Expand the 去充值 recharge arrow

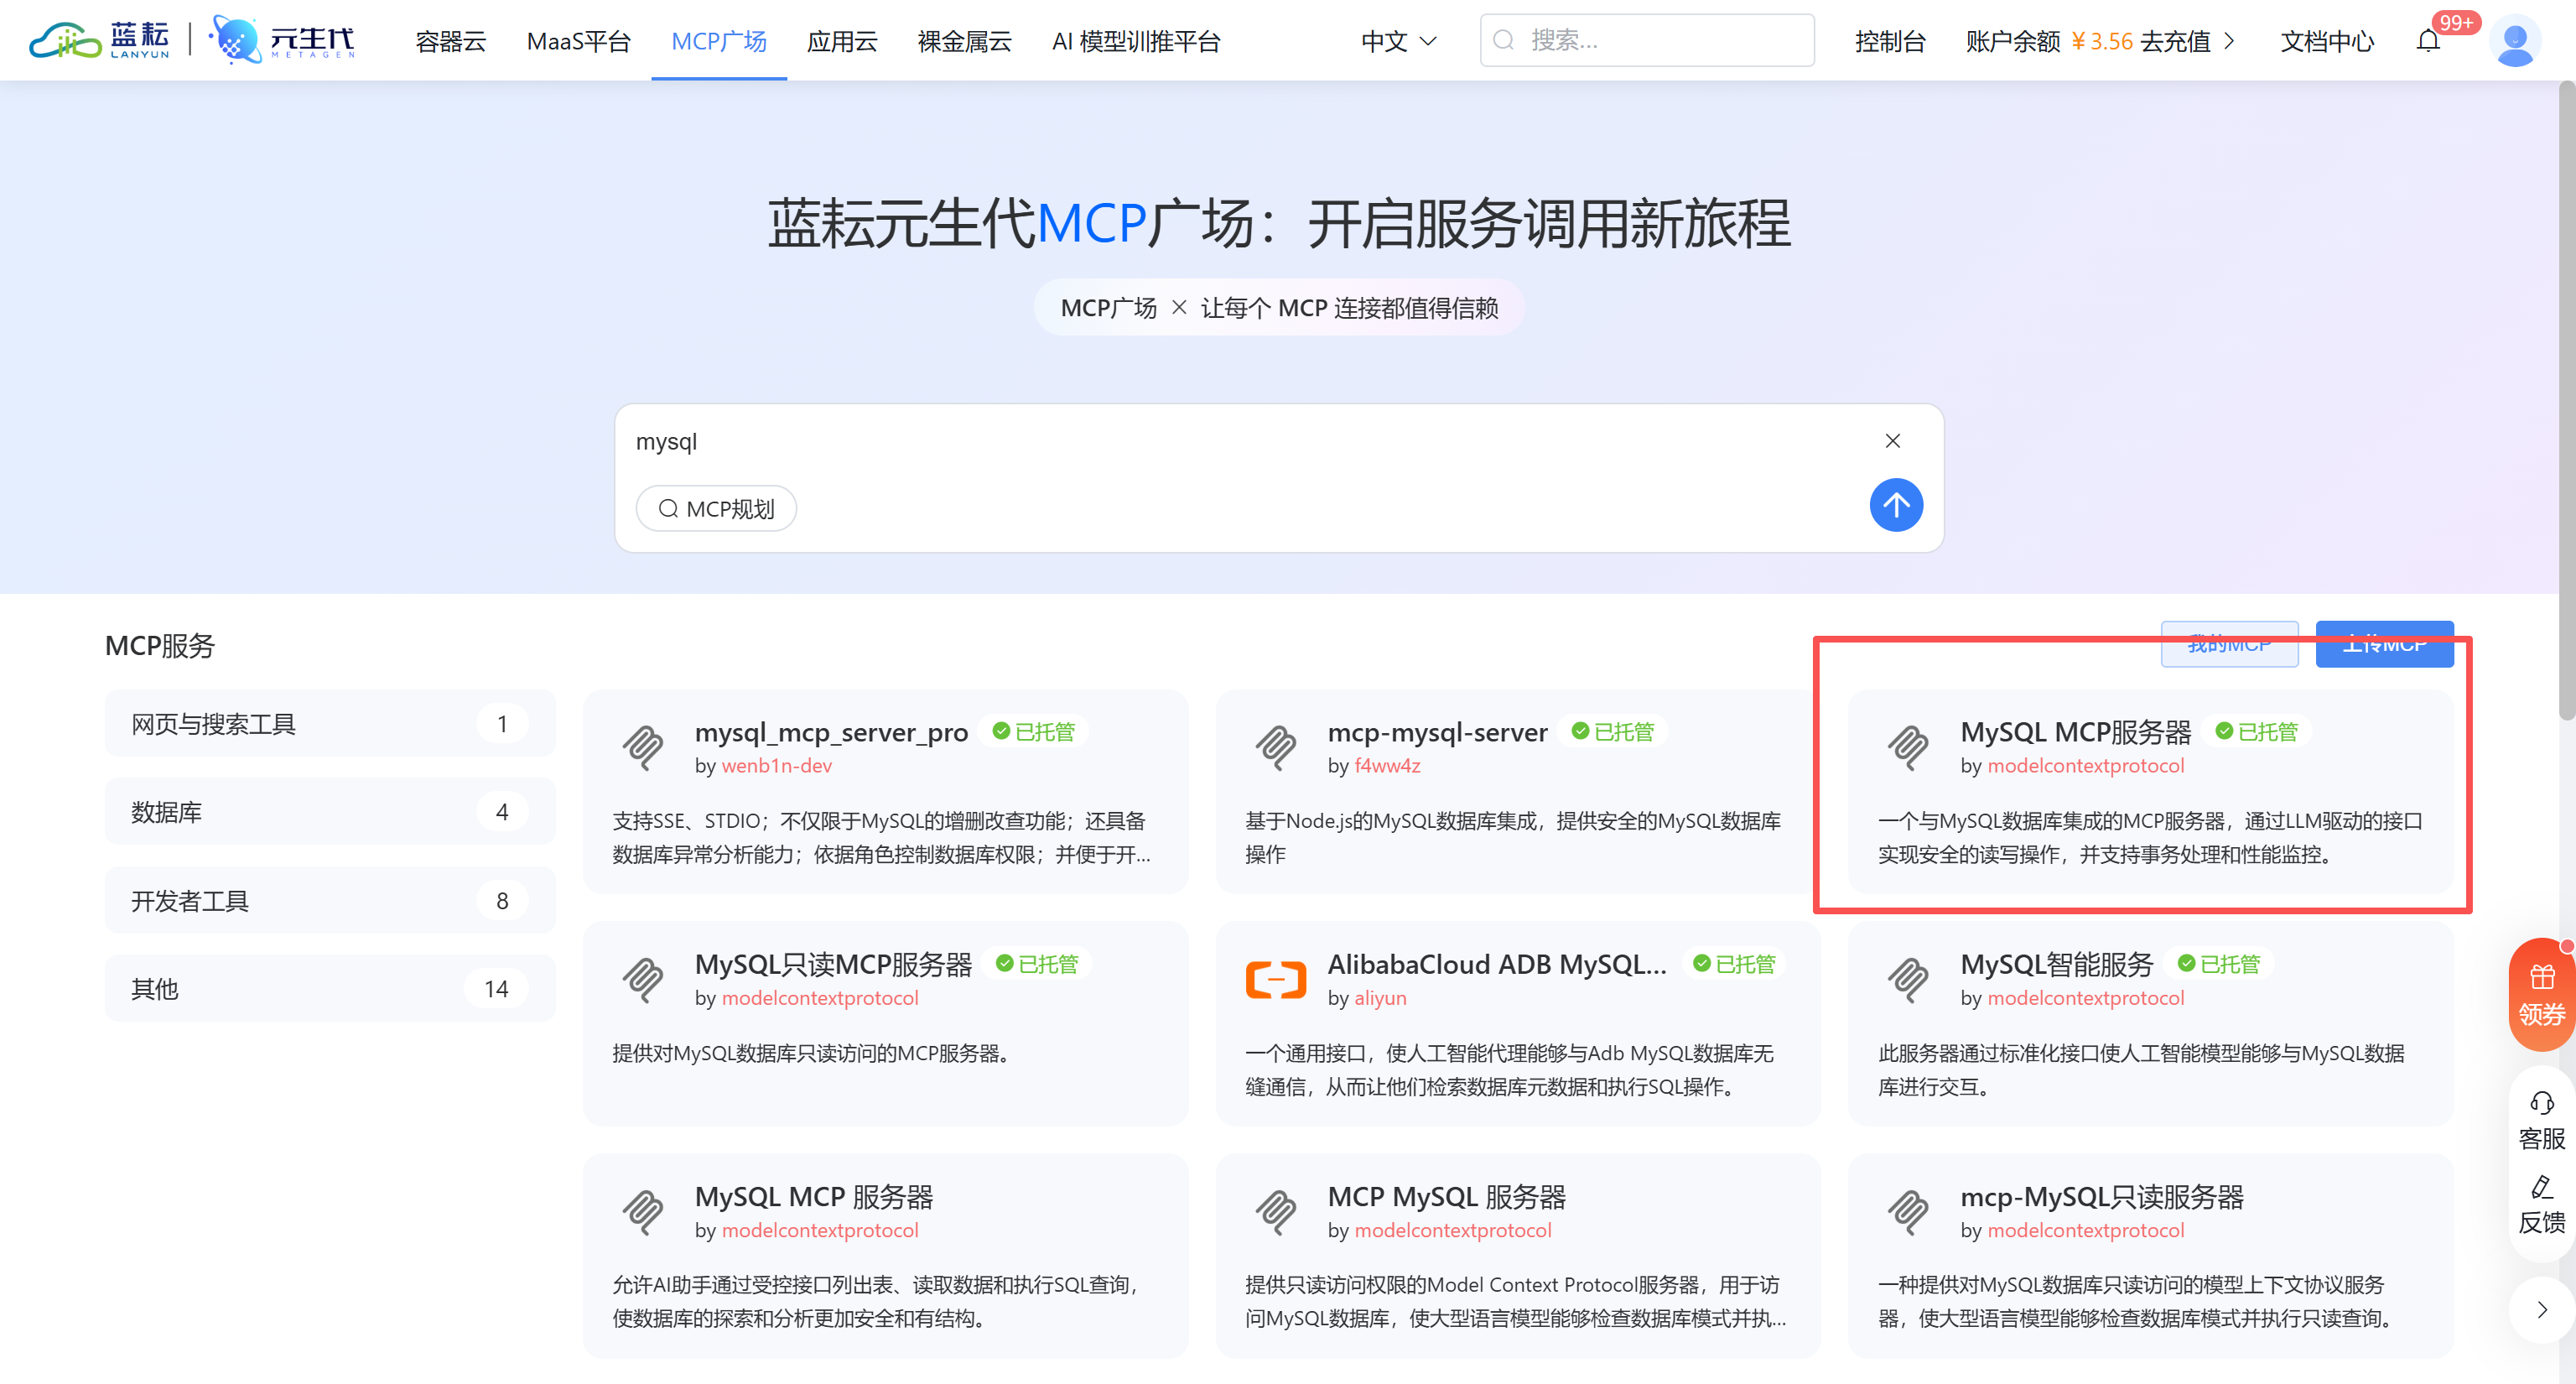pyautogui.click(x=2229, y=41)
